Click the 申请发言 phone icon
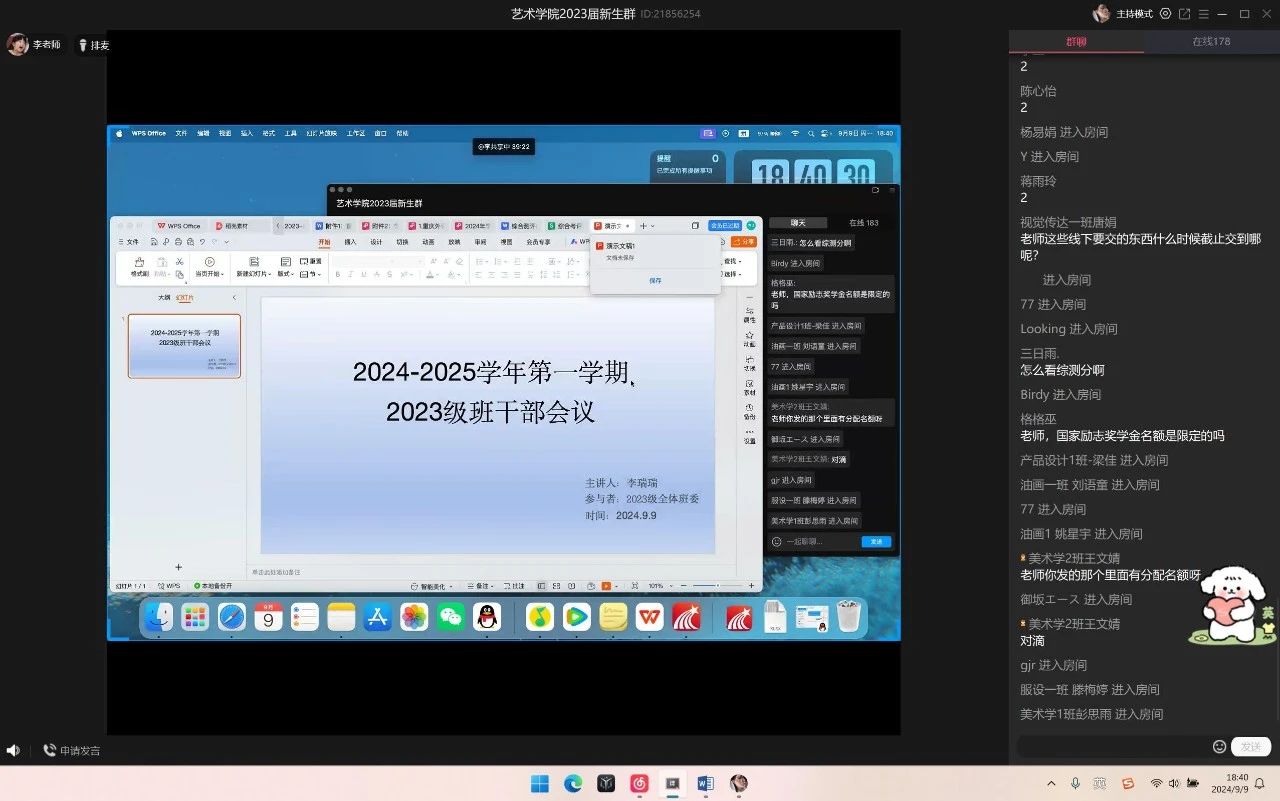 click(x=49, y=750)
